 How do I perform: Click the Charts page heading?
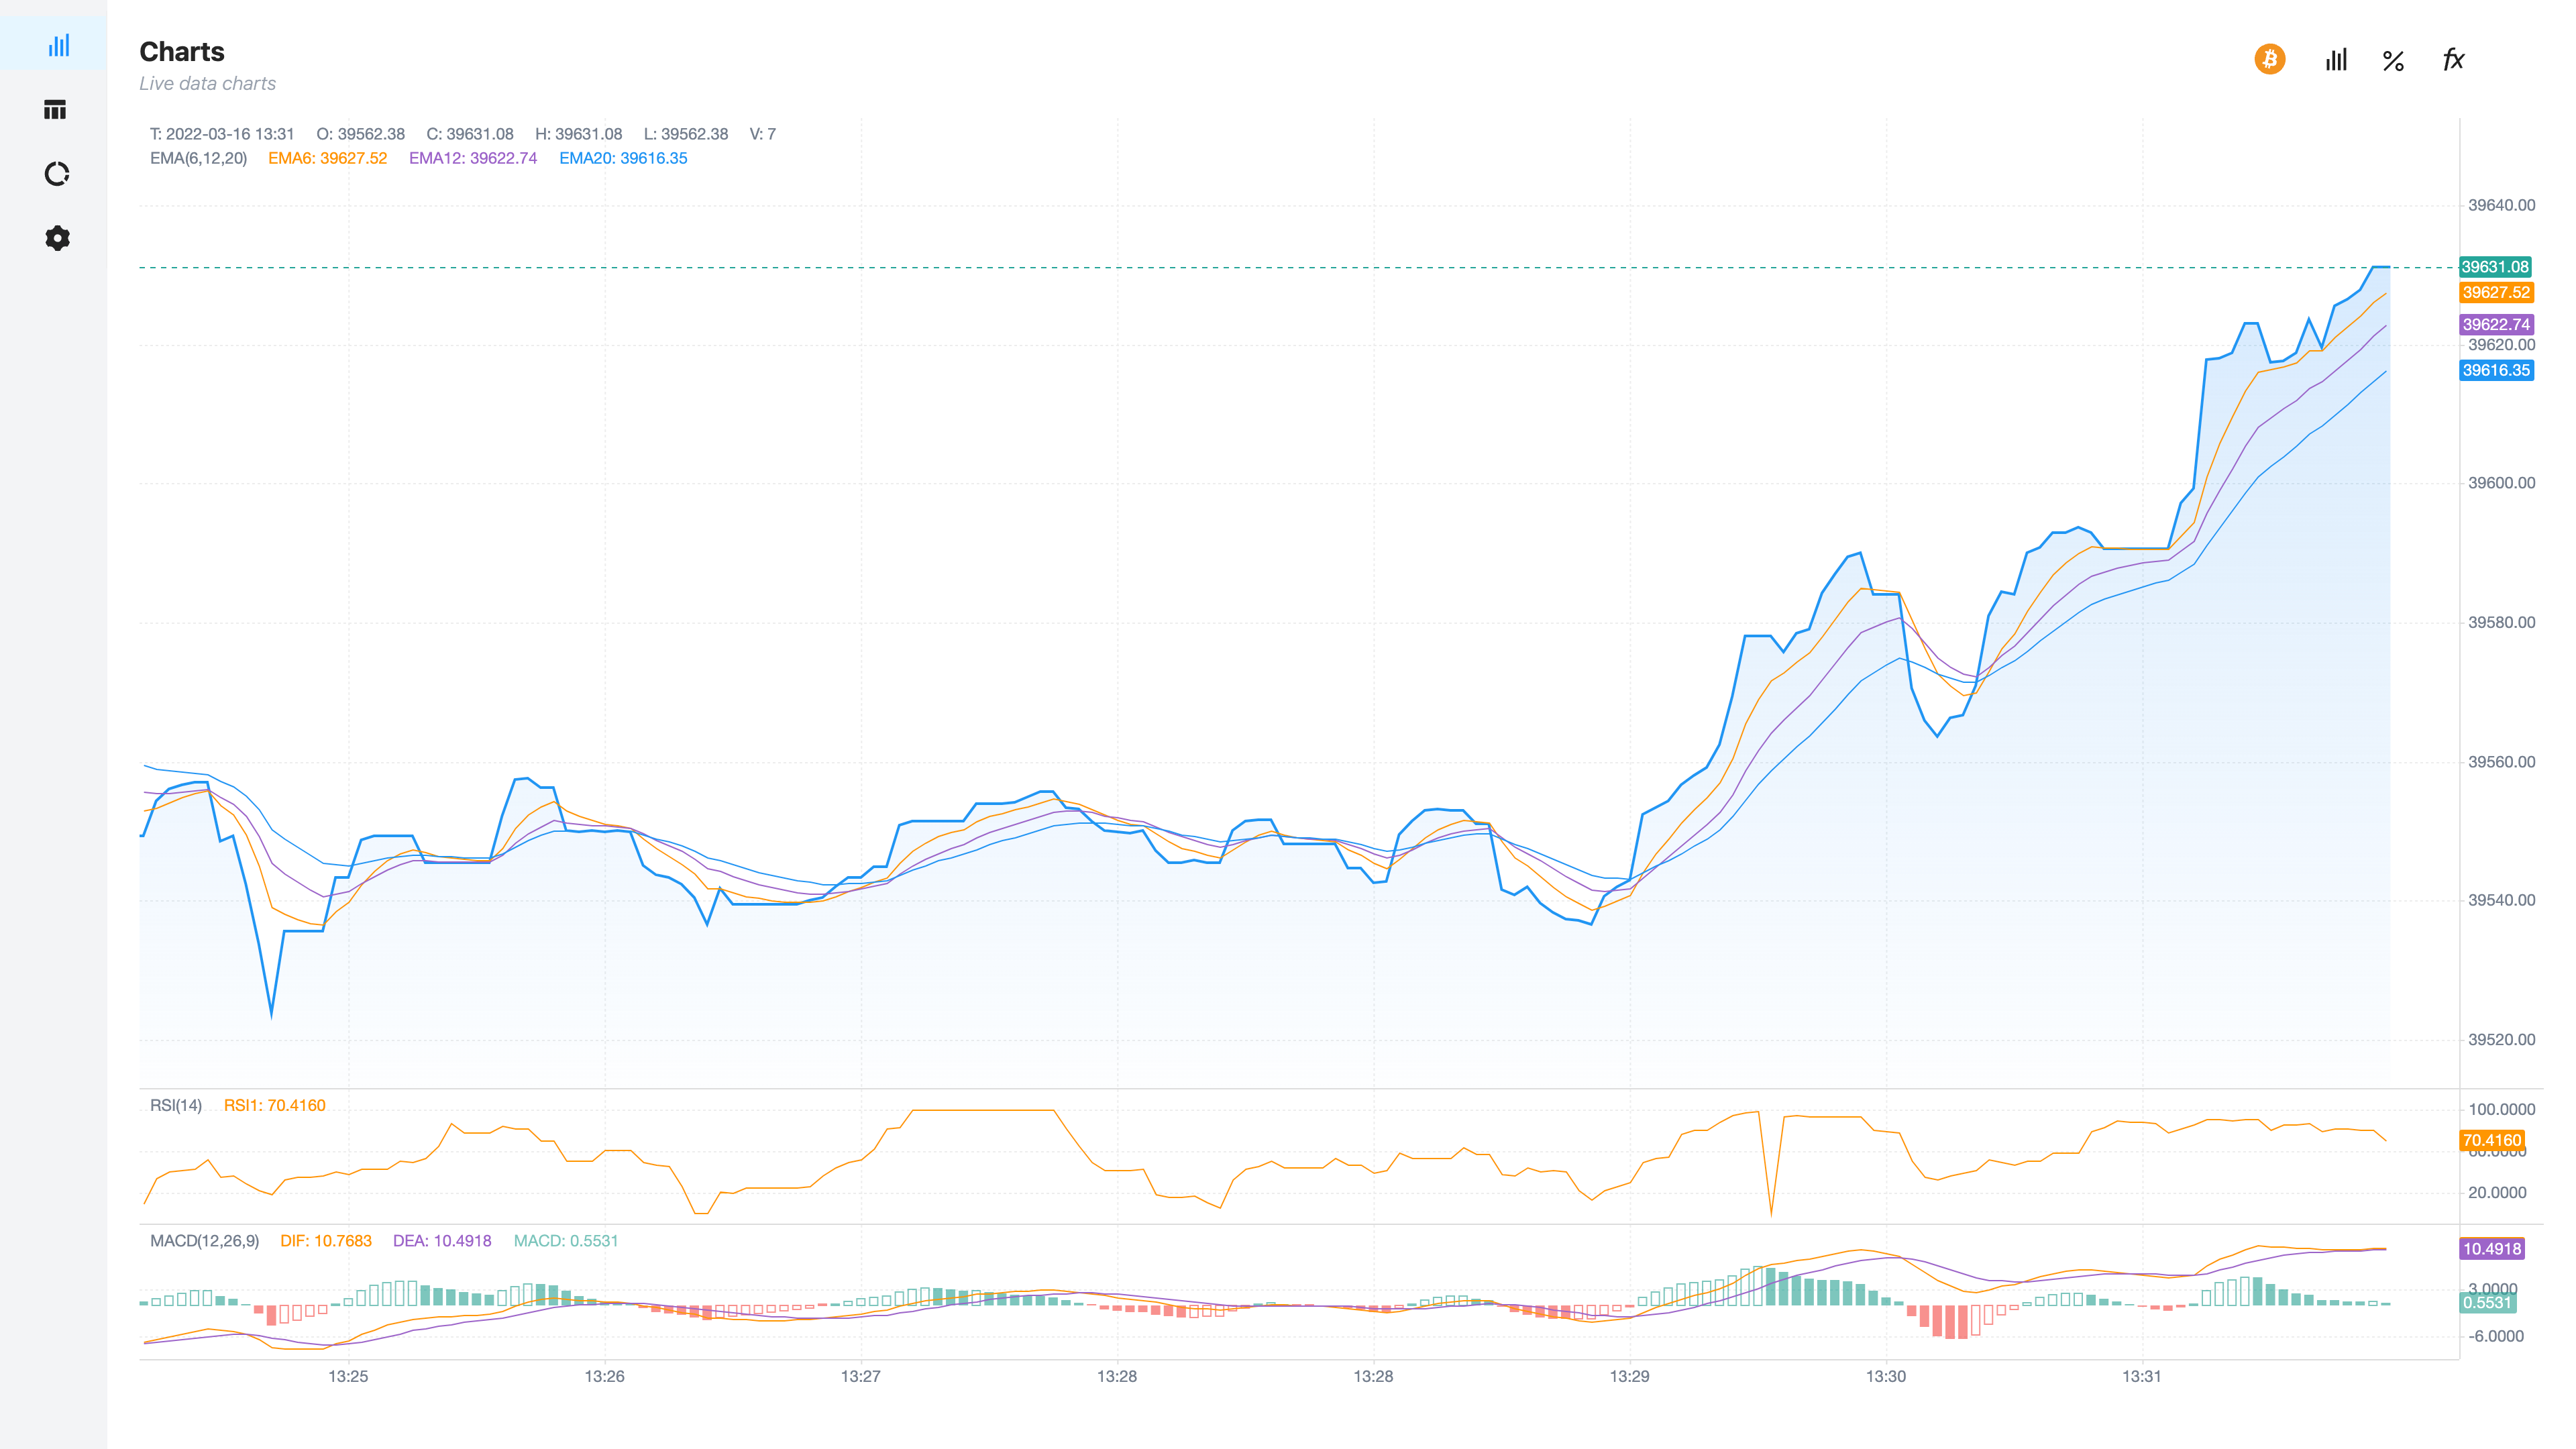pyautogui.click(x=182, y=52)
